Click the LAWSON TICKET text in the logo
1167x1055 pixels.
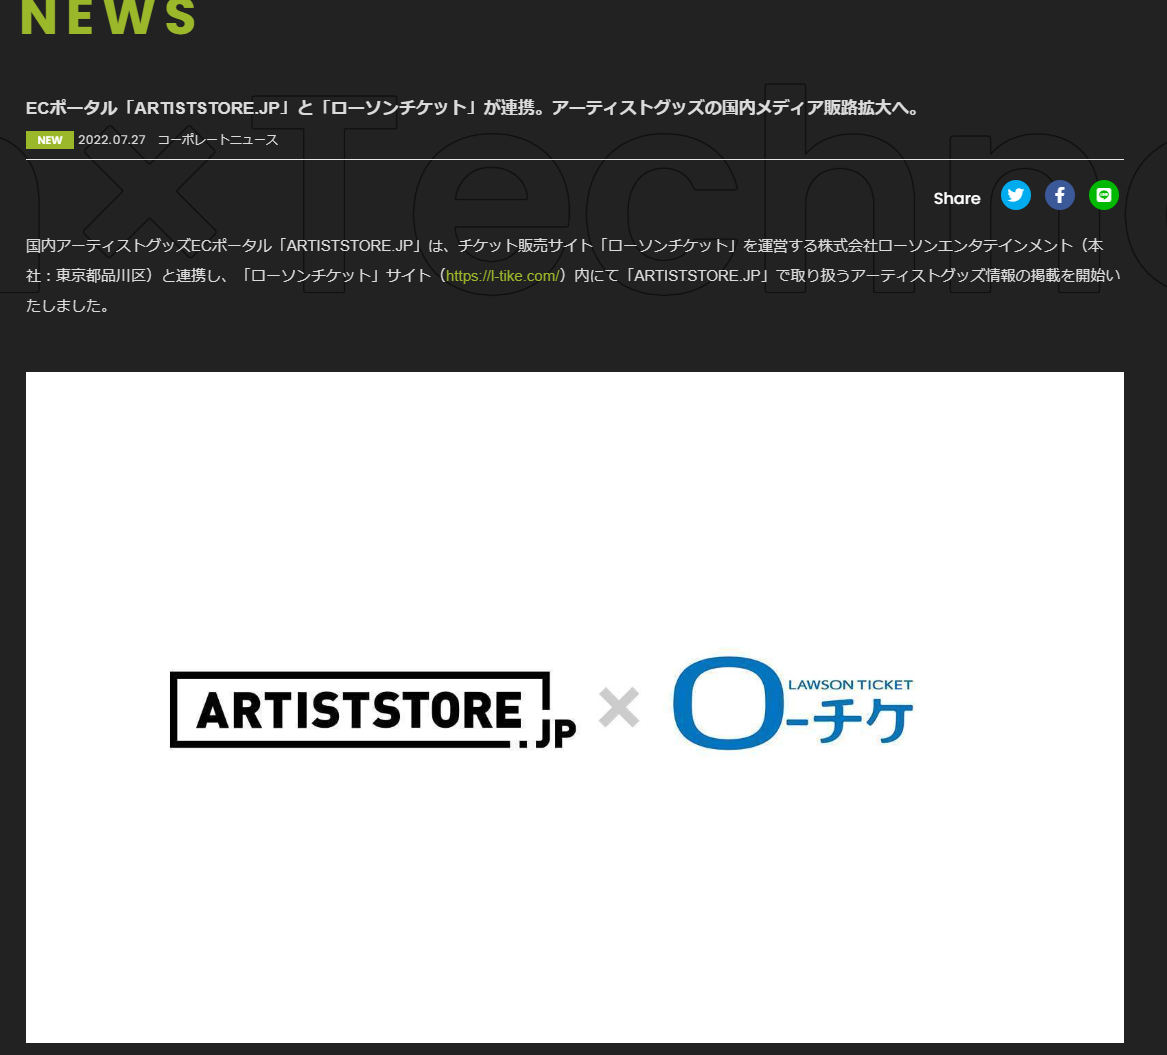[x=850, y=685]
